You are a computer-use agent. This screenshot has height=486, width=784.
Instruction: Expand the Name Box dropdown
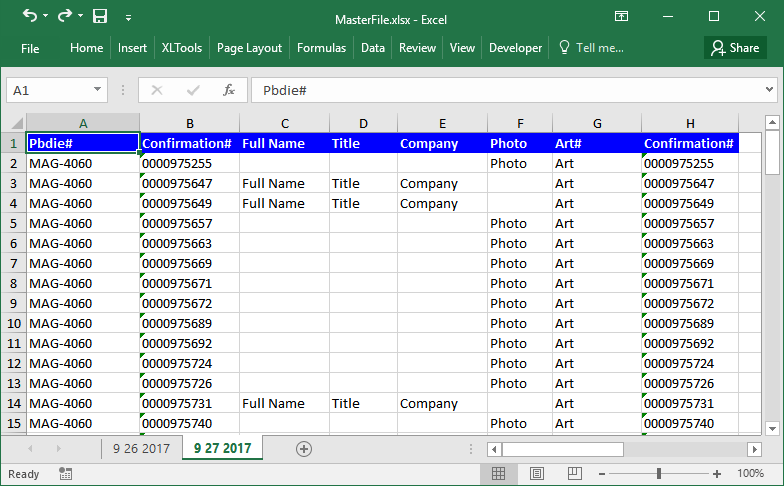[97, 90]
